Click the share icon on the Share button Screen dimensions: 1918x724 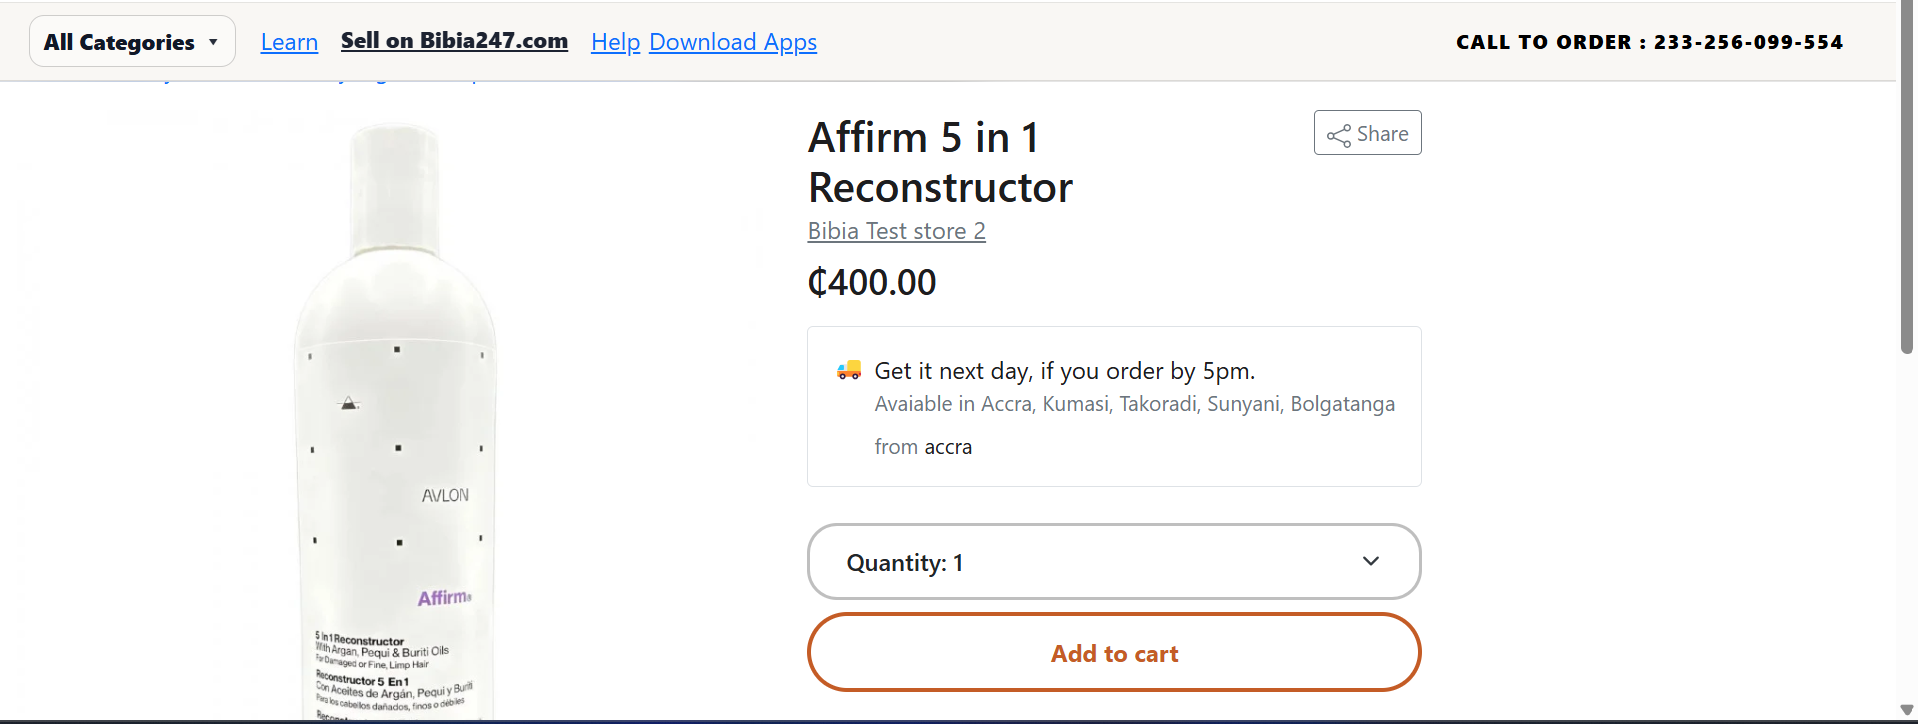1340,133
